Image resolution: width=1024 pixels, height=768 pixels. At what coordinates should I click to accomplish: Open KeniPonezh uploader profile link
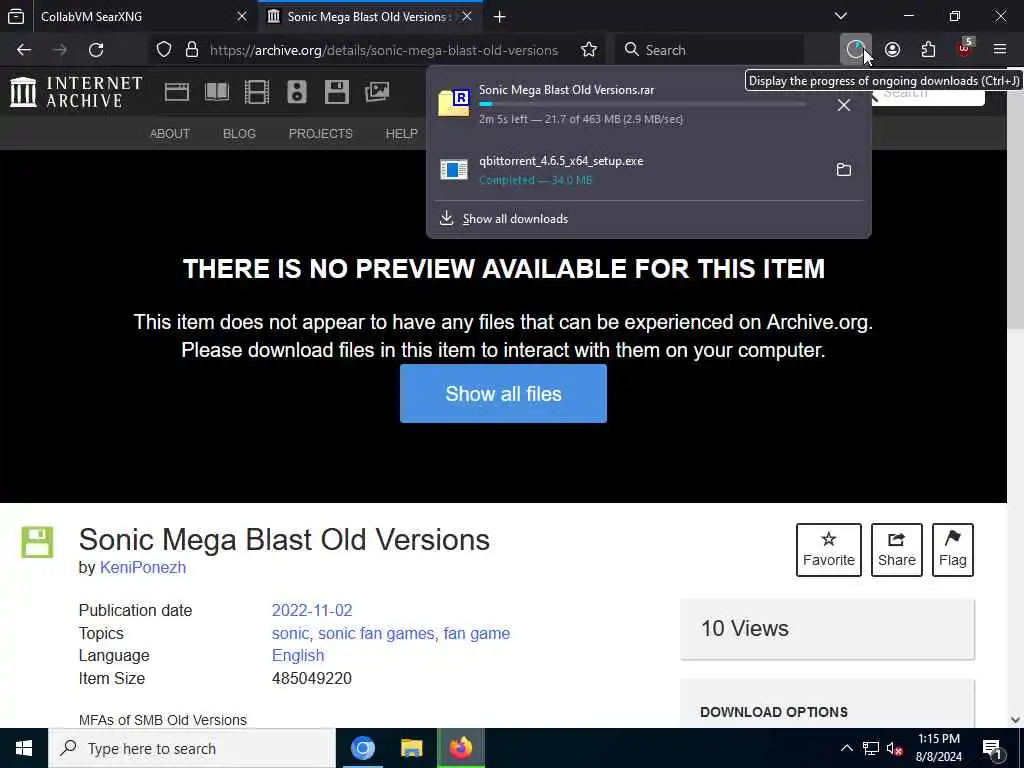(143, 568)
